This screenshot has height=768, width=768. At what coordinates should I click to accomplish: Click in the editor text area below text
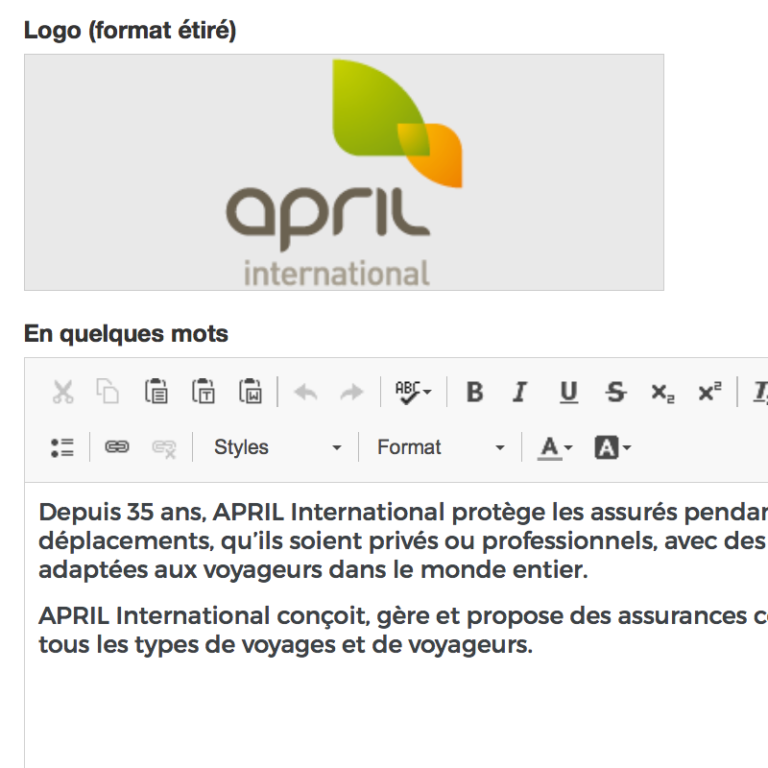point(396,710)
